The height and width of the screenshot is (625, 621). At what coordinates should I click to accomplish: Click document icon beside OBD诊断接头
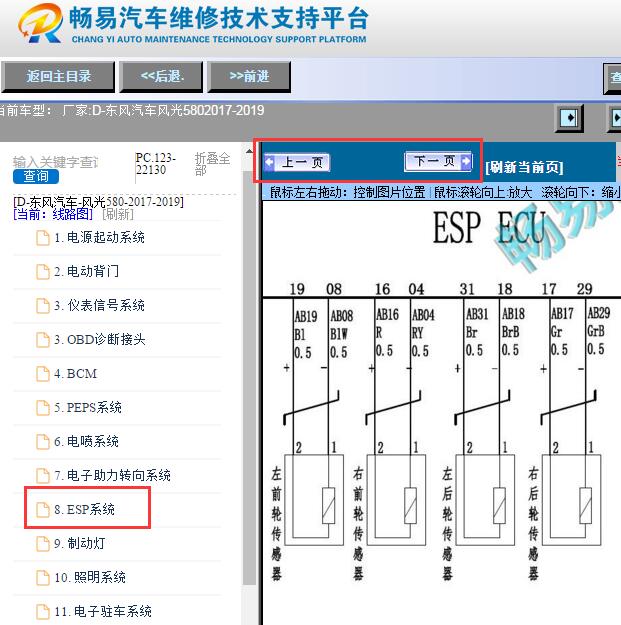click(x=43, y=340)
